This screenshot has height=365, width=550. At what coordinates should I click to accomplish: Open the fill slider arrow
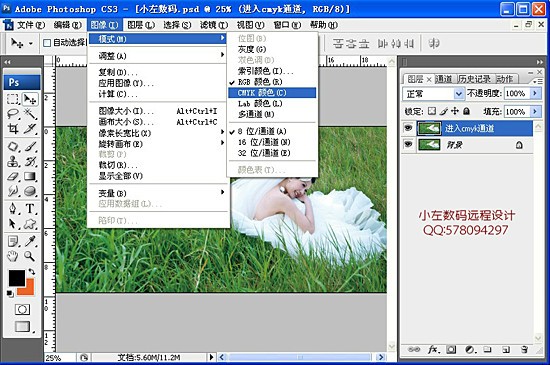[535, 111]
